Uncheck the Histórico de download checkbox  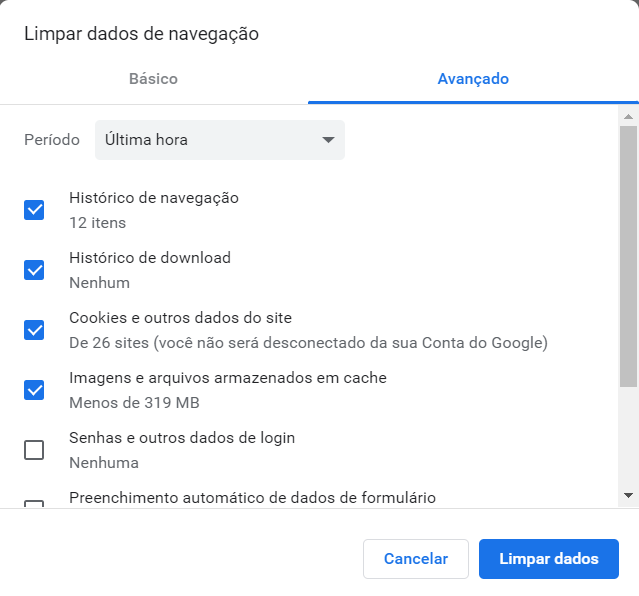pos(34,270)
